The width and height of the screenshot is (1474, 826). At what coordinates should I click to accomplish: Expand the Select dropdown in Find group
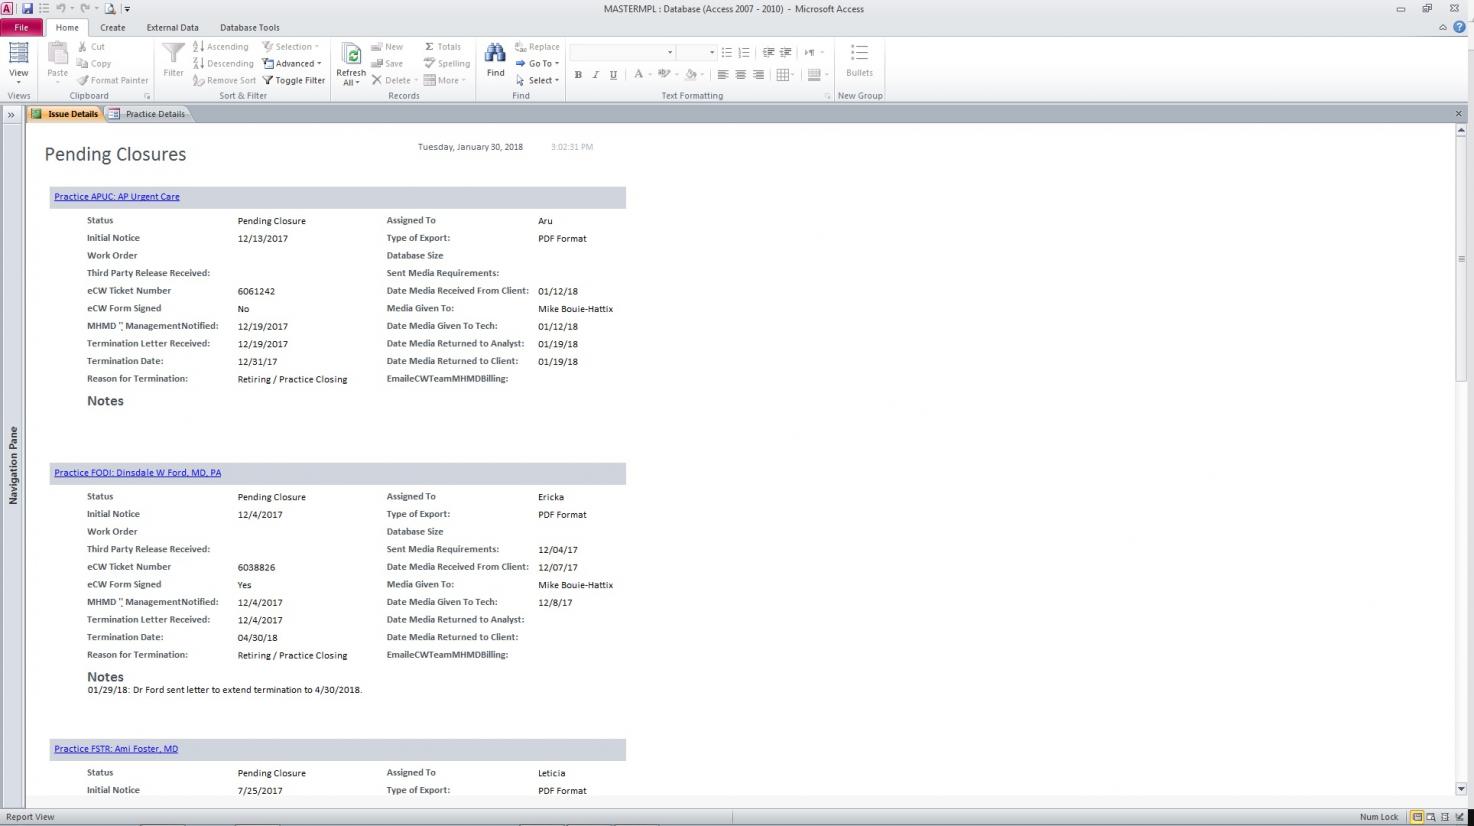538,81
